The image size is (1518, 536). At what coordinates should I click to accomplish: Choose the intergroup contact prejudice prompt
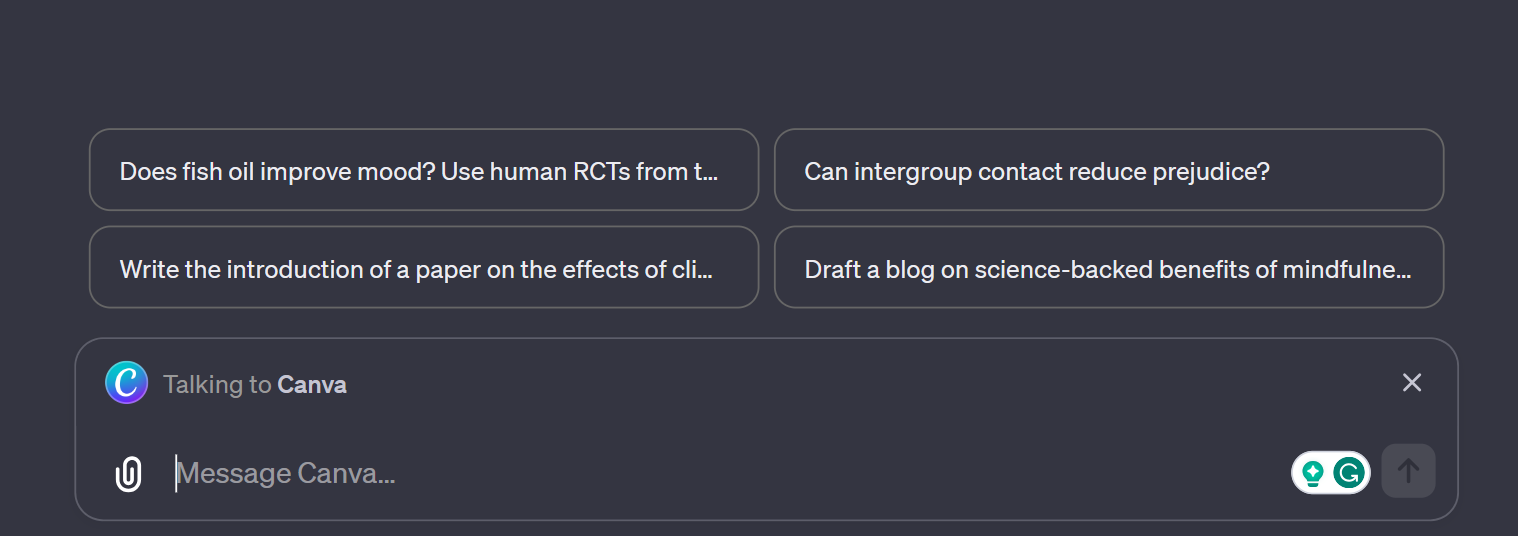(x=1109, y=170)
